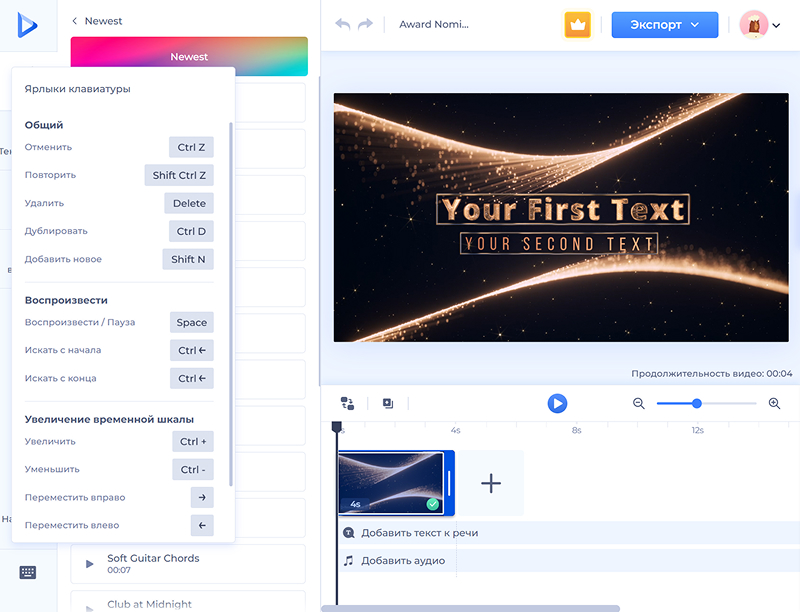Click the duplicate scene icon above timeline
800x612 pixels.
pyautogui.click(x=388, y=403)
